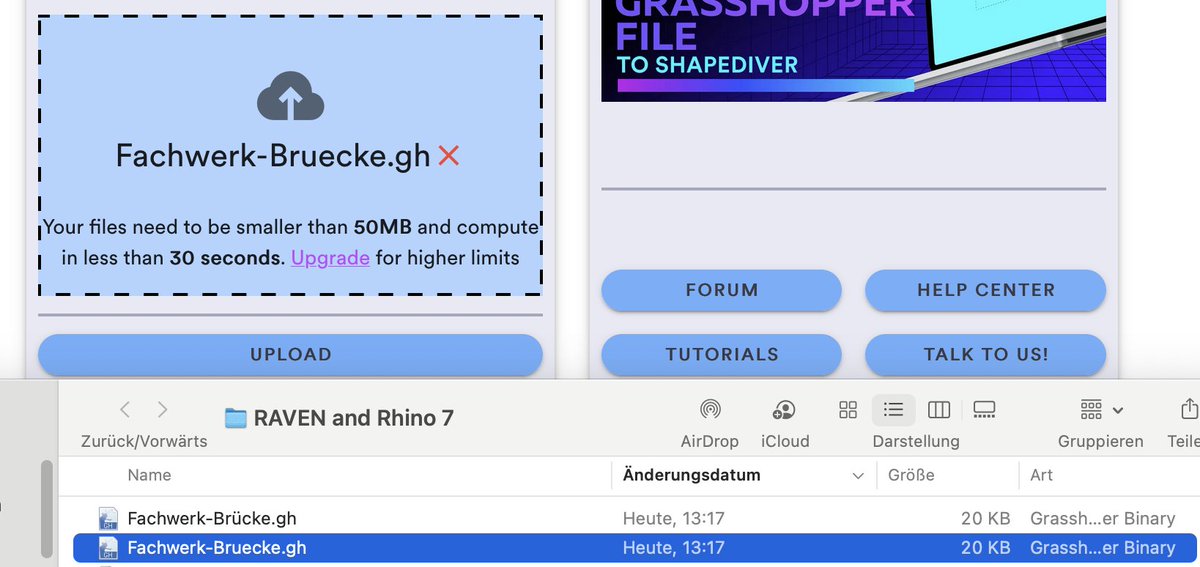Click the UPLOAD button
Screen dimensions: 1200x567
tap(290, 354)
